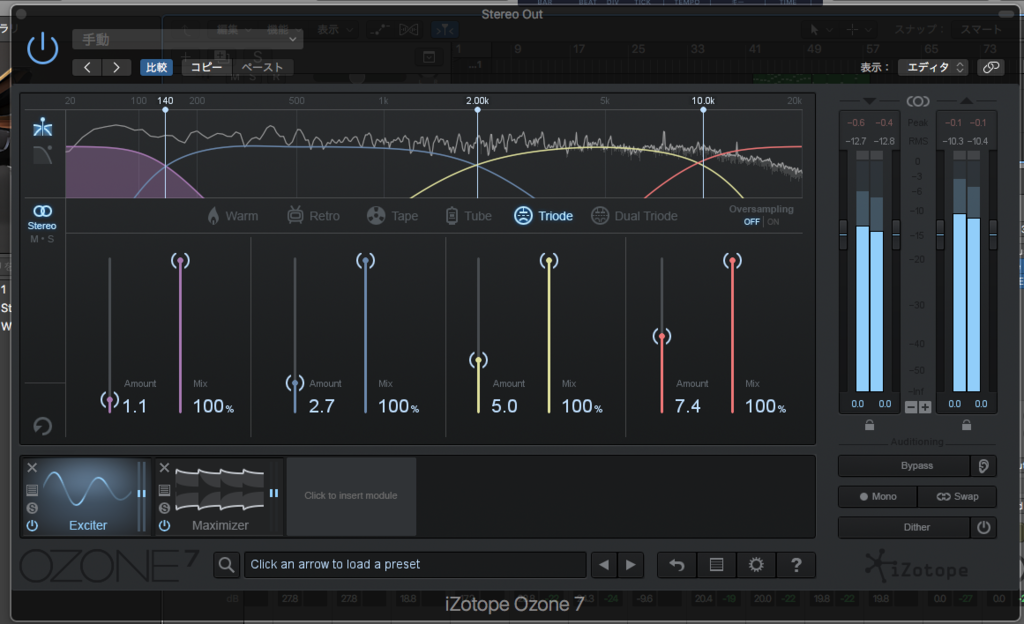This screenshot has height=624, width=1024.
Task: Select Stereo channel mode
Action: point(42,217)
